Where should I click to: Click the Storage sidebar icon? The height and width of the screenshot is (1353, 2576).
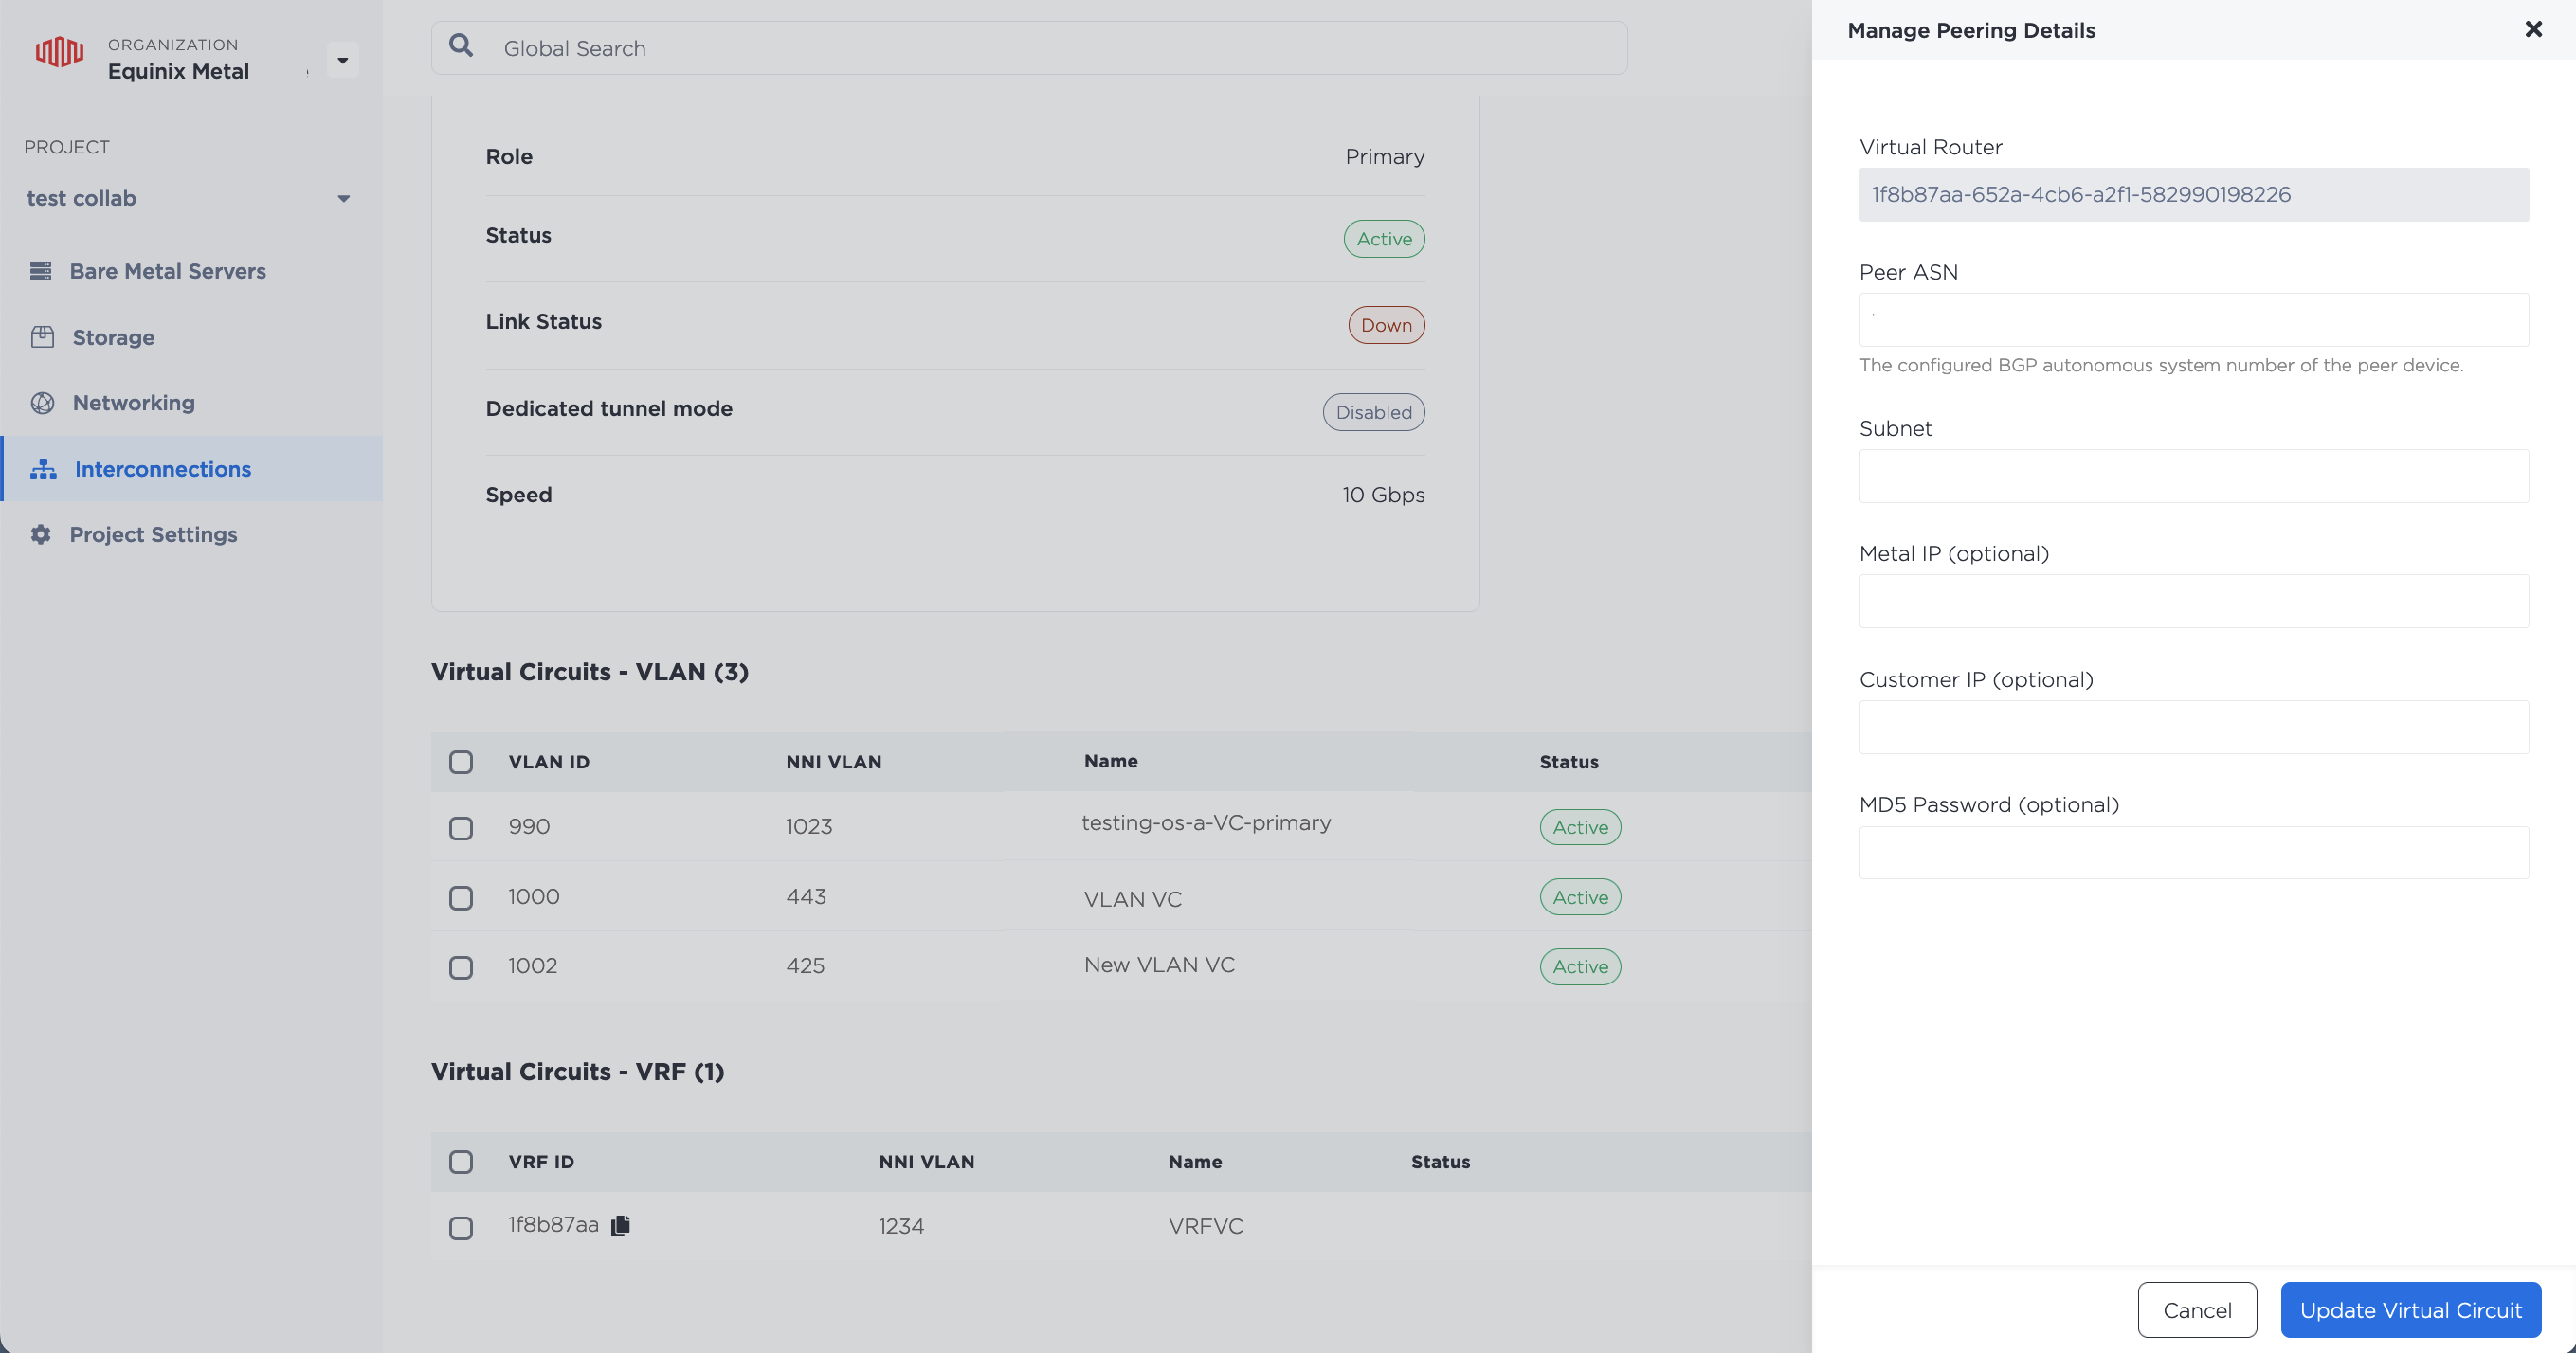click(x=42, y=337)
